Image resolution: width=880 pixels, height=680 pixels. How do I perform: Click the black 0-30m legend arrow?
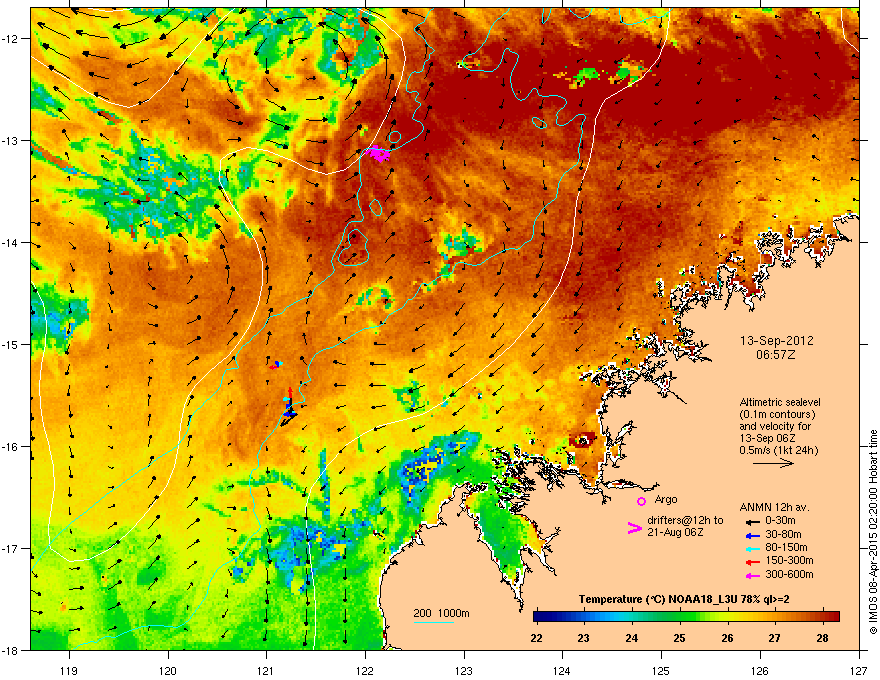[753, 522]
